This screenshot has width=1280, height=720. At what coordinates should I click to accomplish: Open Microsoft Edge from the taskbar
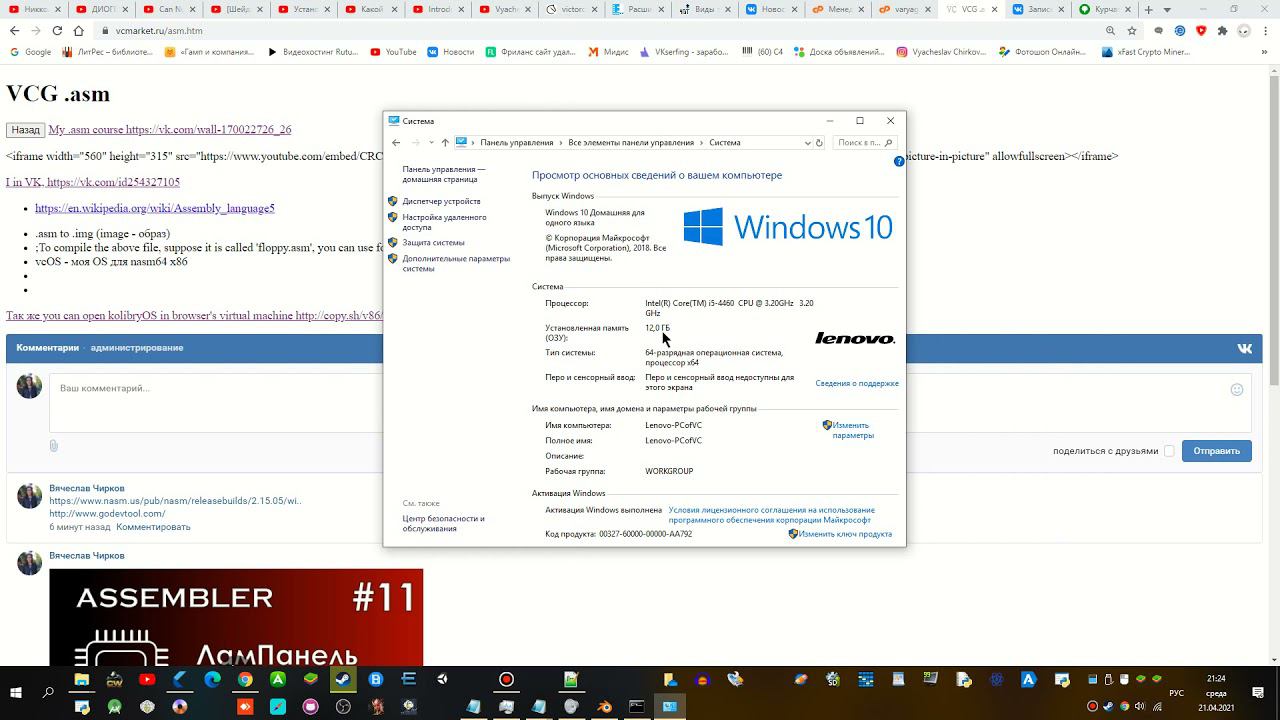tap(212, 680)
